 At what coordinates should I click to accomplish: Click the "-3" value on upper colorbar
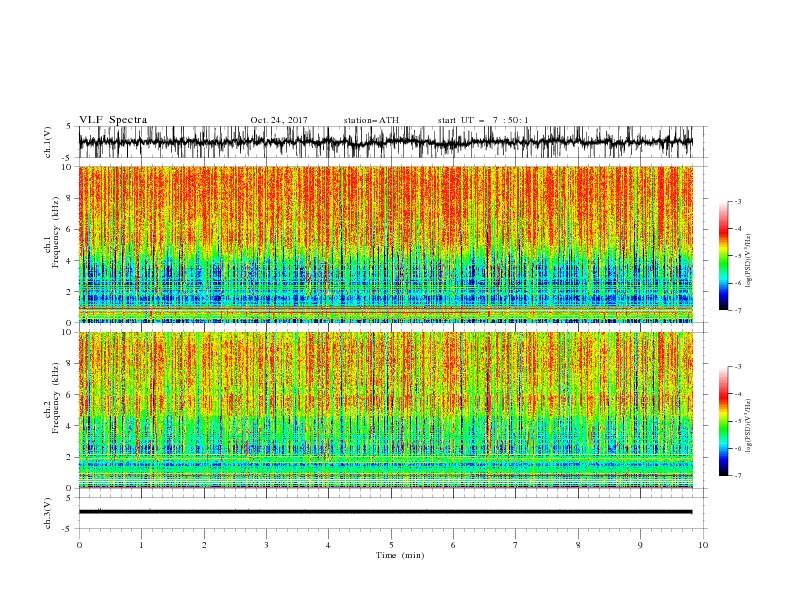pos(738,201)
